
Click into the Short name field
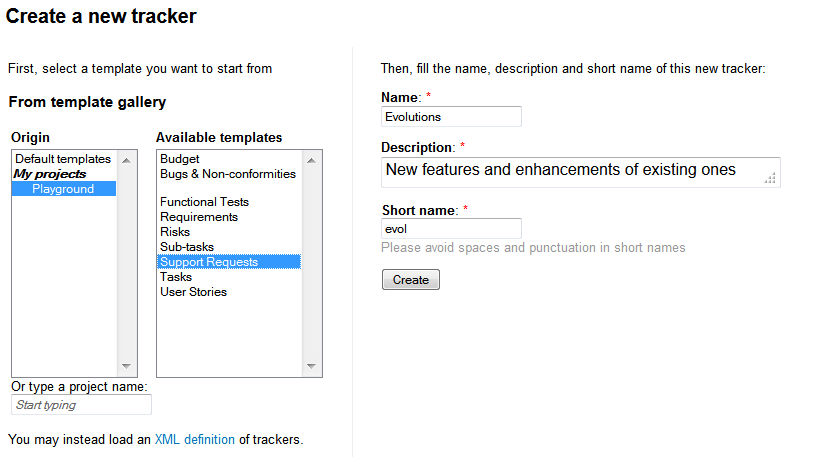(x=451, y=229)
